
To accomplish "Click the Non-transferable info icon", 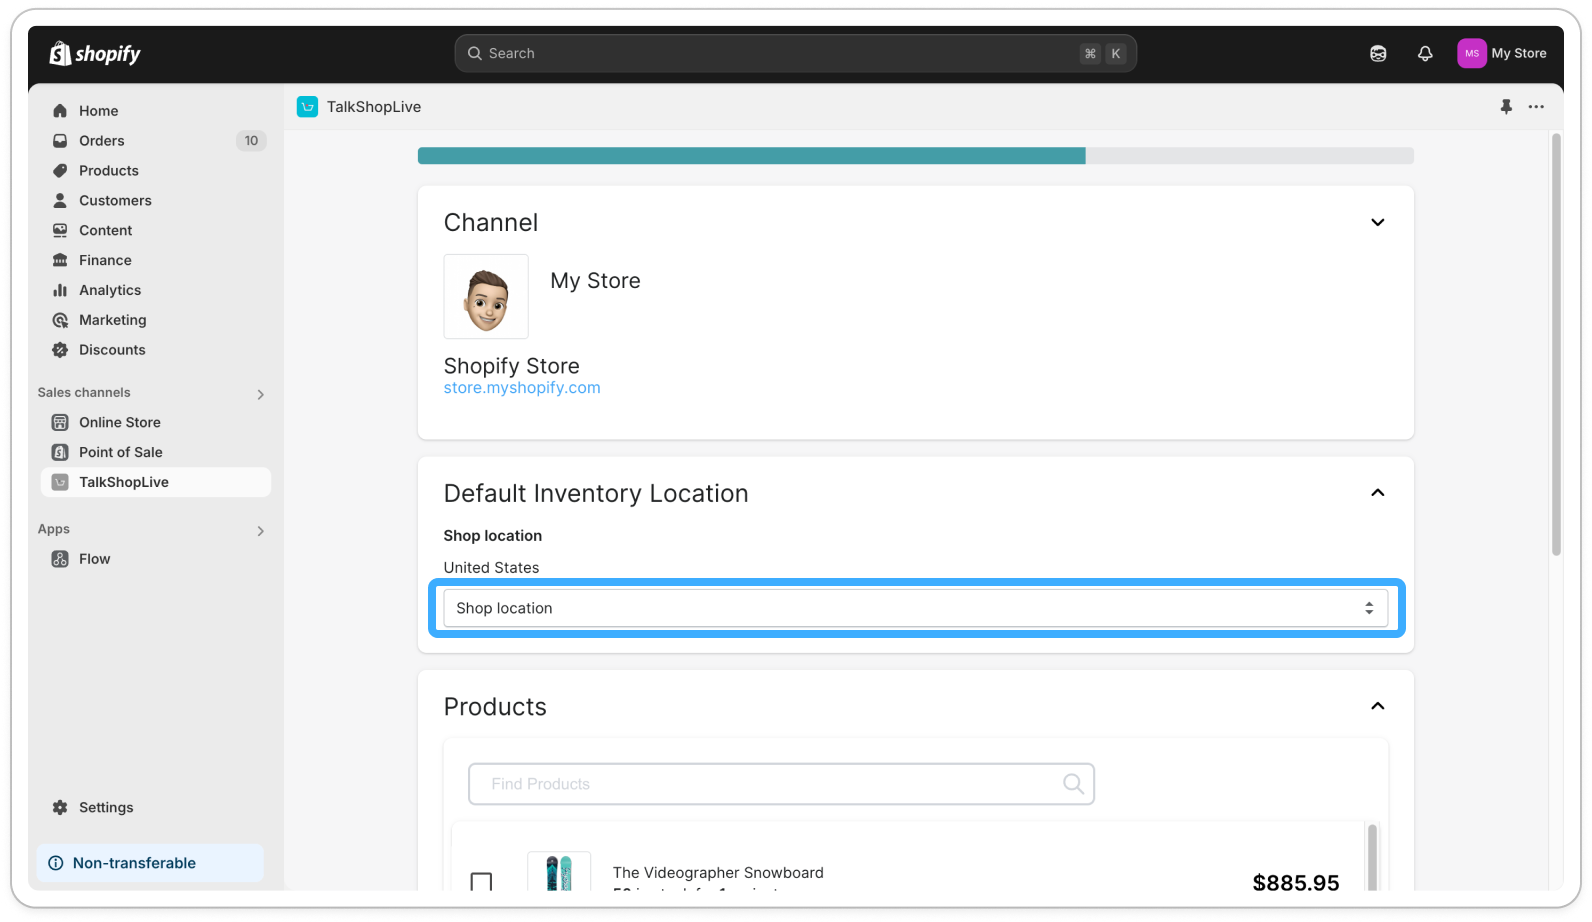I will [56, 864].
